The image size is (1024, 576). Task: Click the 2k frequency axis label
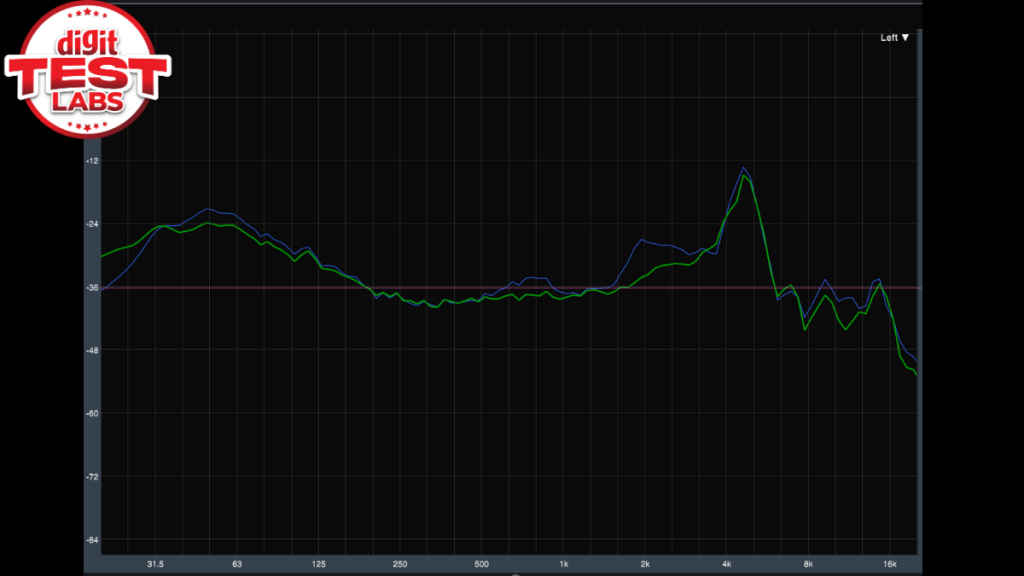pyautogui.click(x=645, y=564)
